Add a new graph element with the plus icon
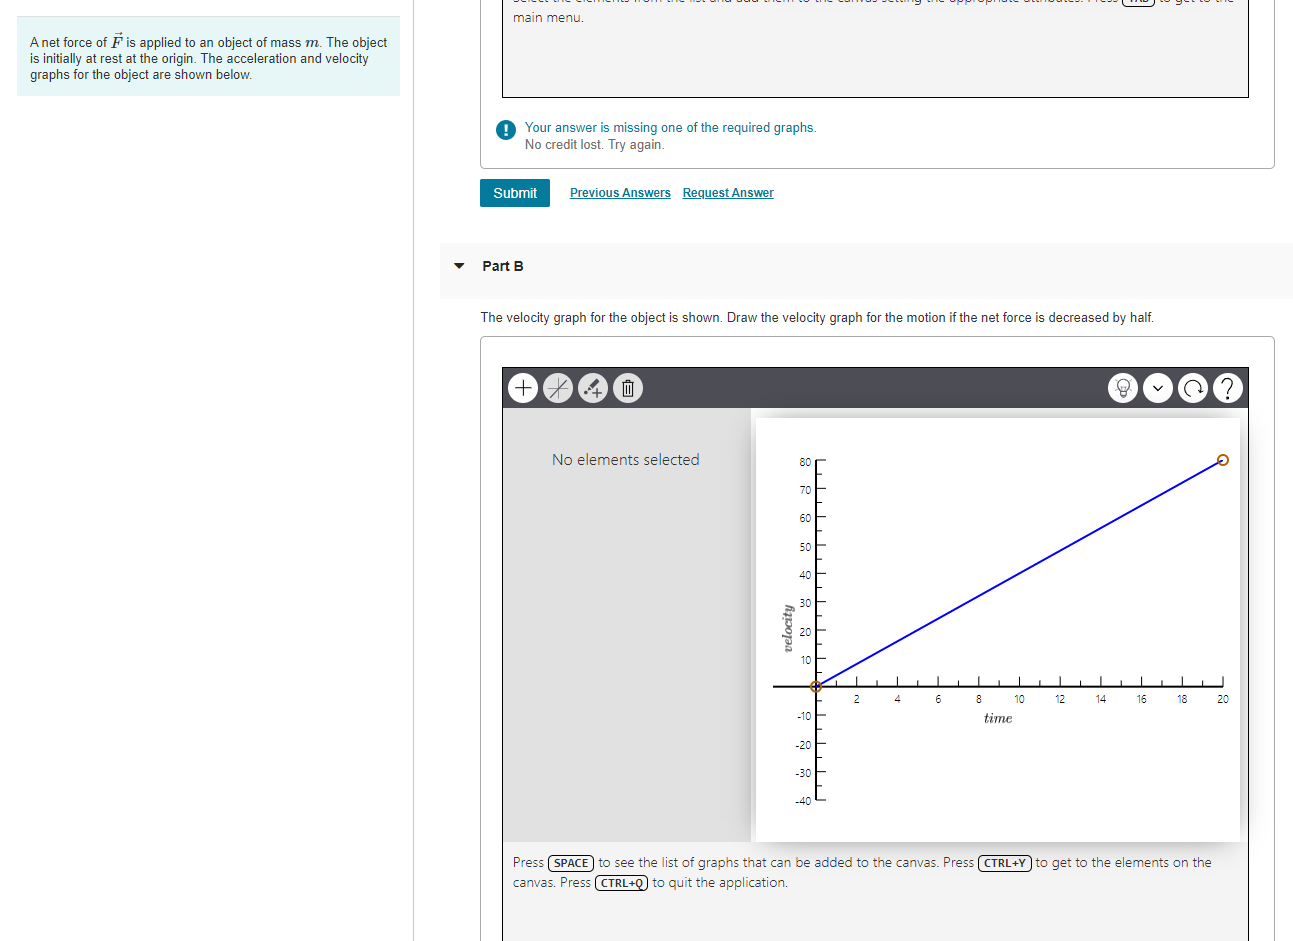The image size is (1293, 941). [x=523, y=388]
